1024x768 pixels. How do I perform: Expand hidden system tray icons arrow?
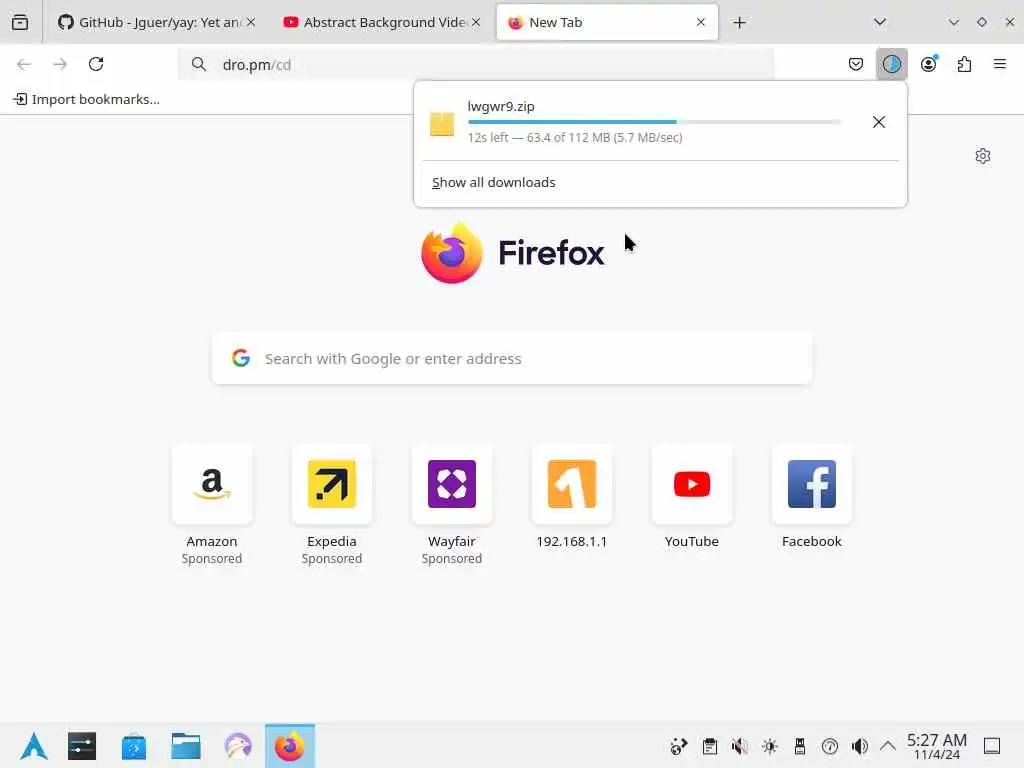(x=888, y=746)
